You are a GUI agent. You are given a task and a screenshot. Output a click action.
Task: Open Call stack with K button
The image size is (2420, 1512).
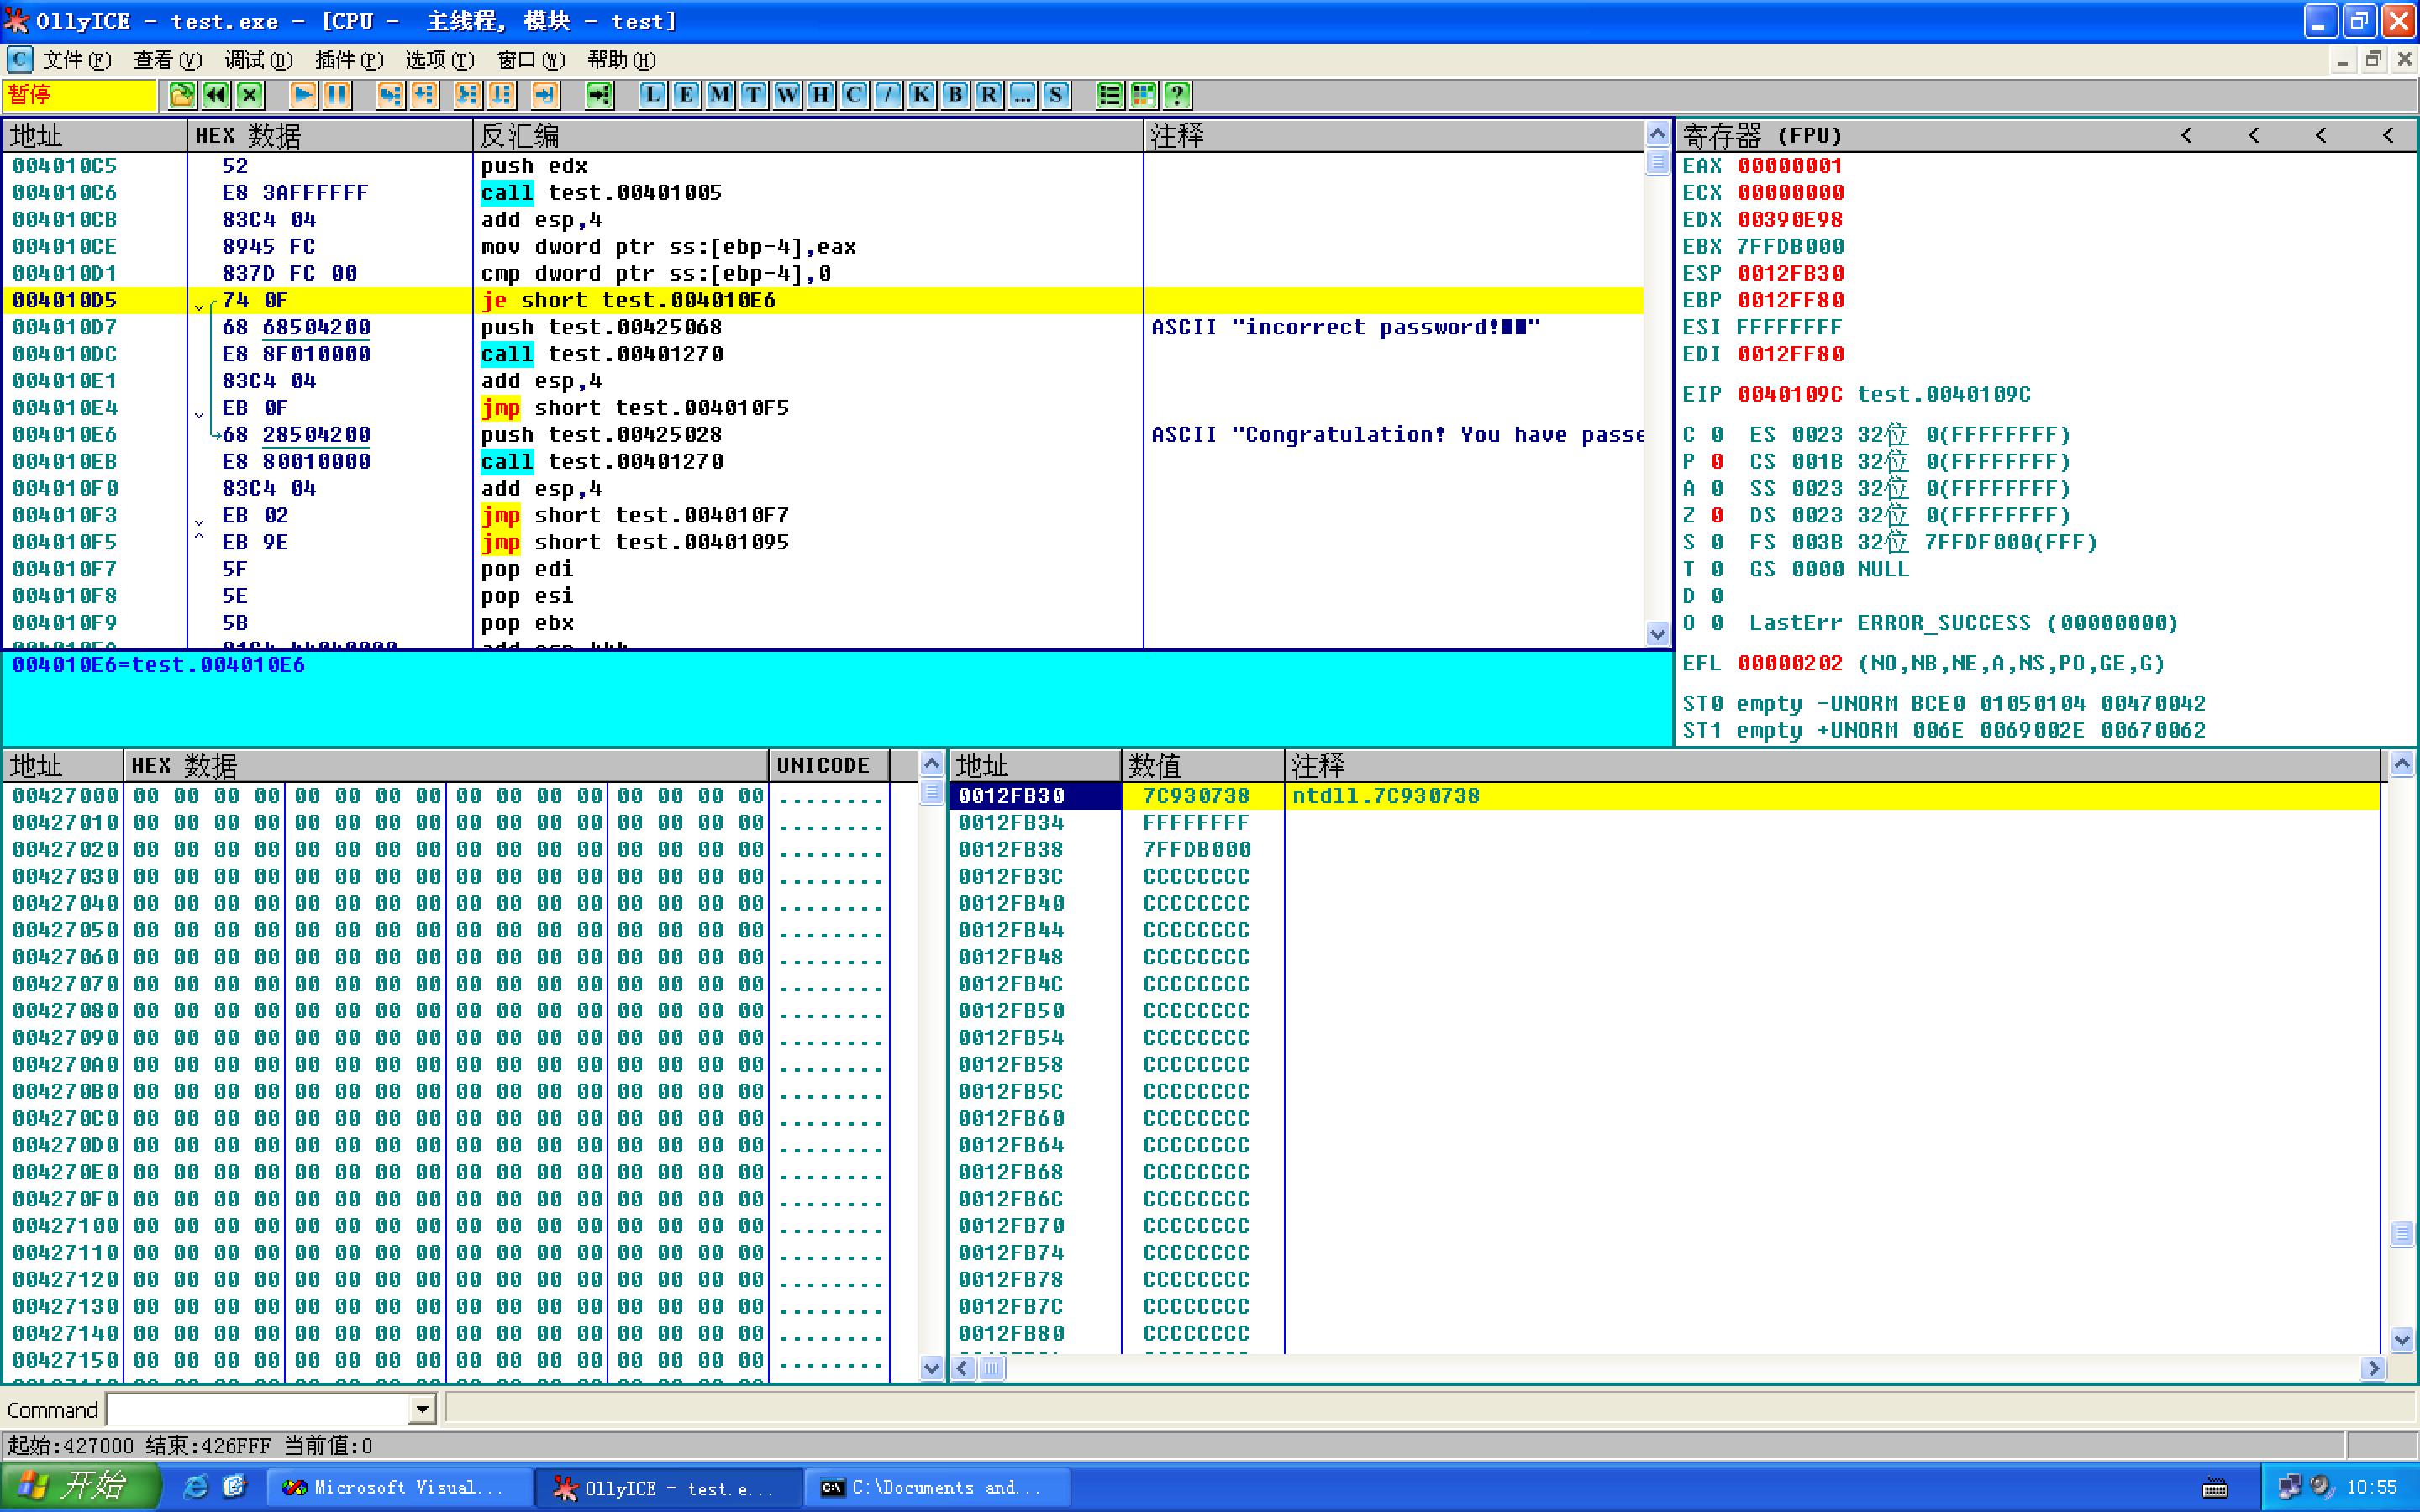922,95
